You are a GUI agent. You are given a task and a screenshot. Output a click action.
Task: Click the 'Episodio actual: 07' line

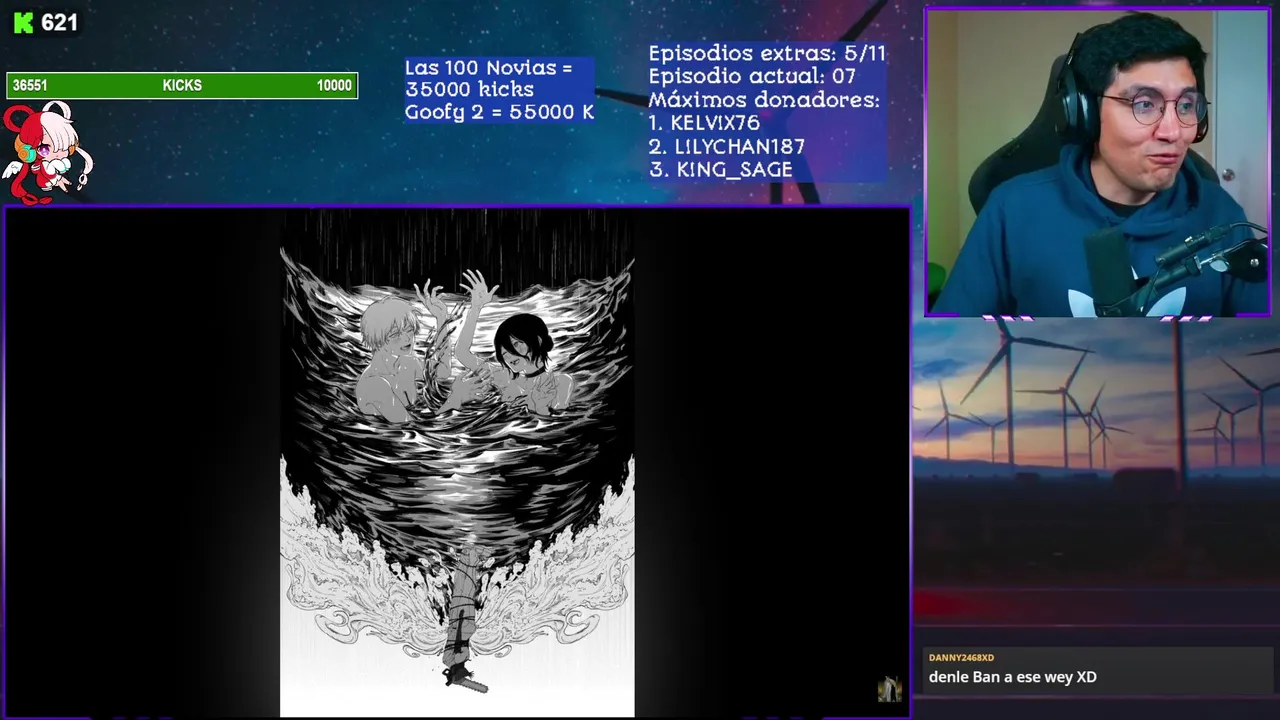(x=752, y=76)
